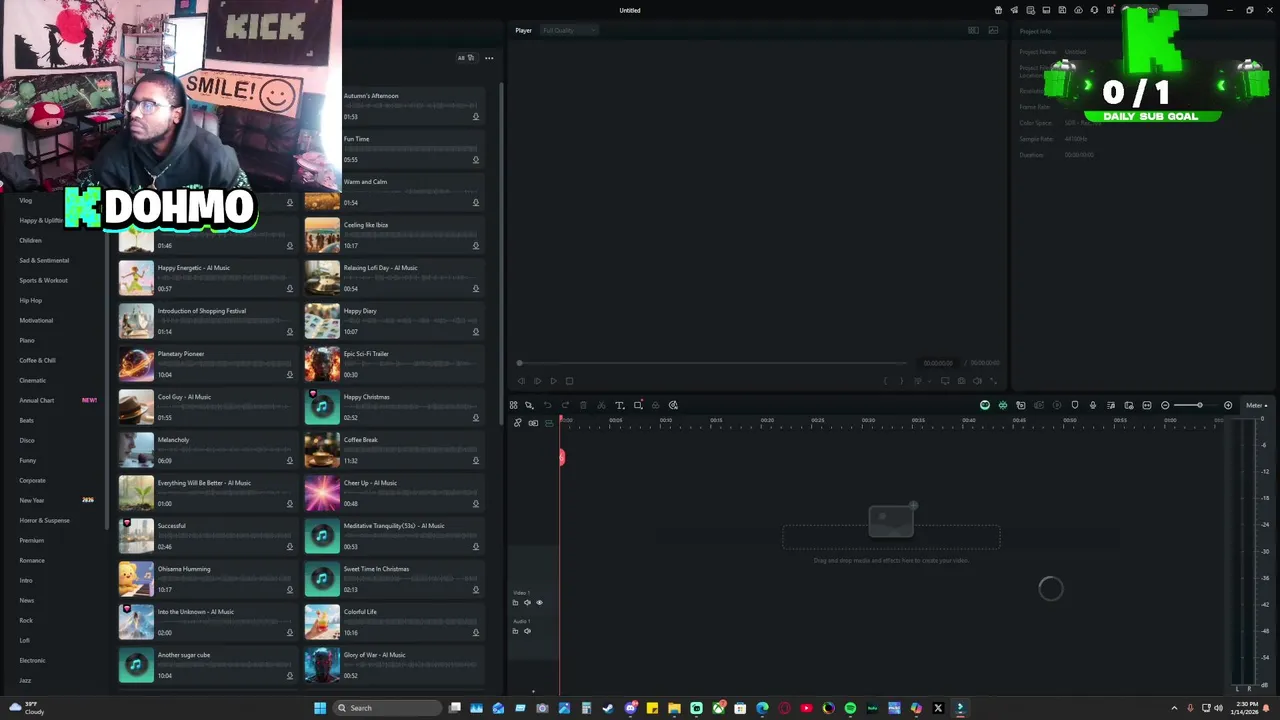Viewport: 1280px width, 720px height.
Task: Select the Cool Guy - AI Music thumbnail
Action: (136, 407)
